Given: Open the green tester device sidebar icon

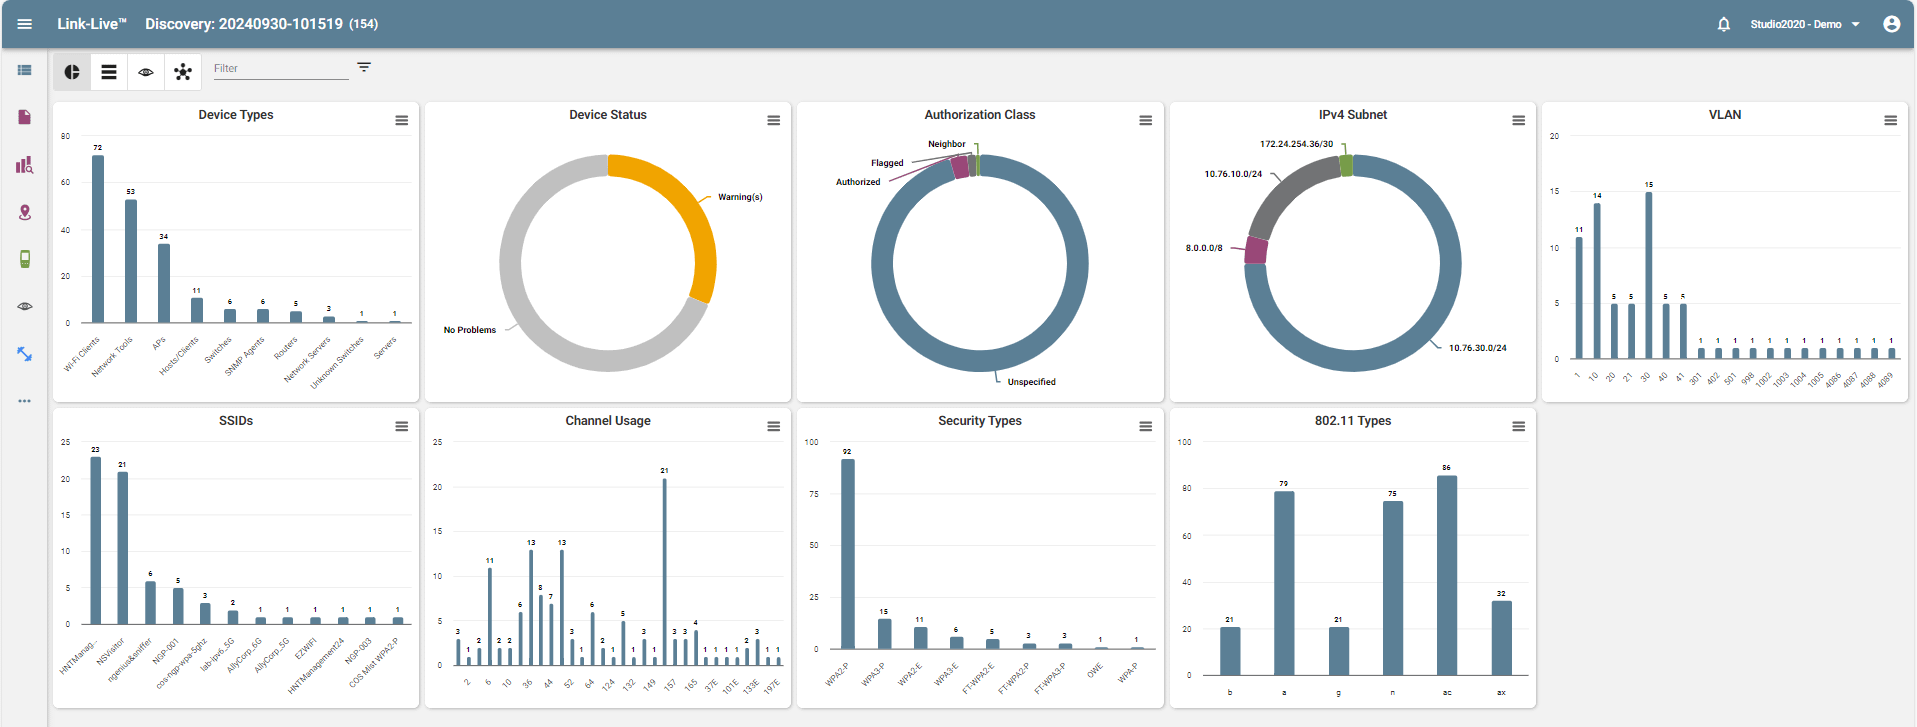Looking at the screenshot, I should (x=24, y=259).
